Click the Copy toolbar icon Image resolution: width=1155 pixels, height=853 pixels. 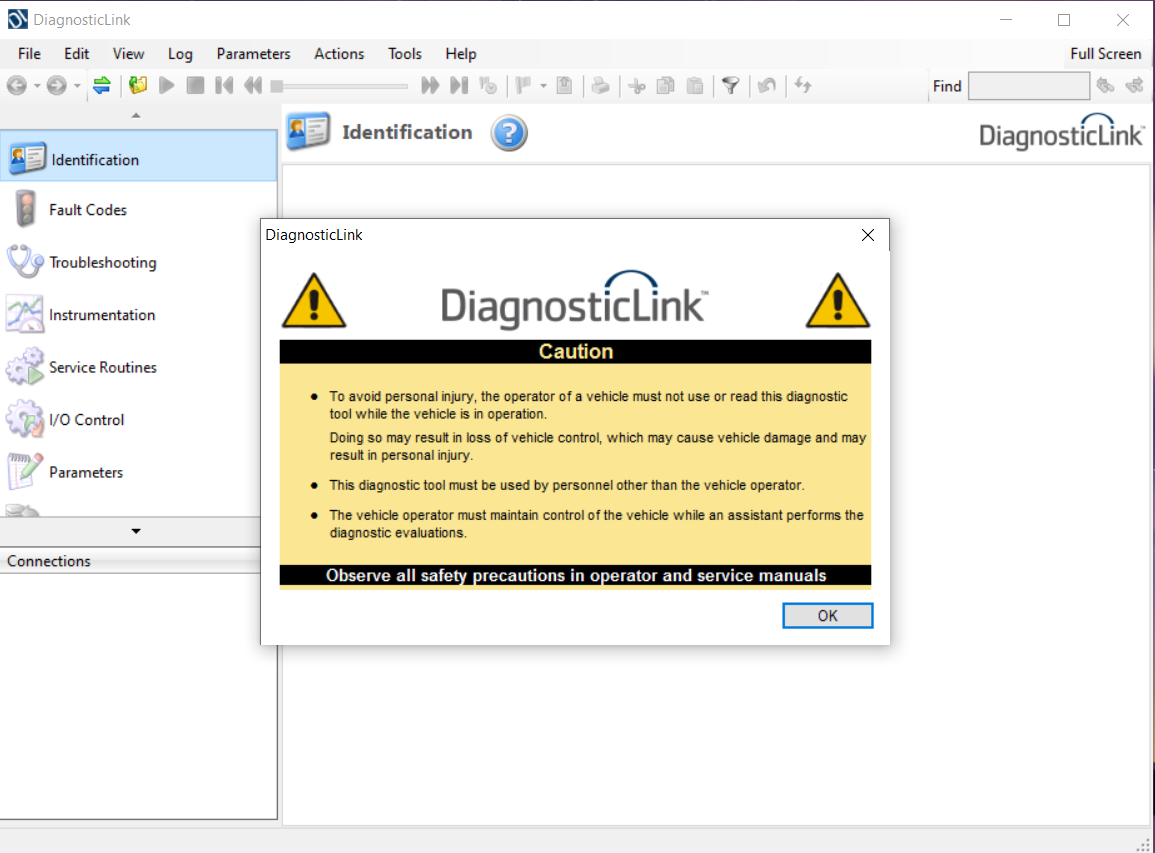(x=666, y=85)
